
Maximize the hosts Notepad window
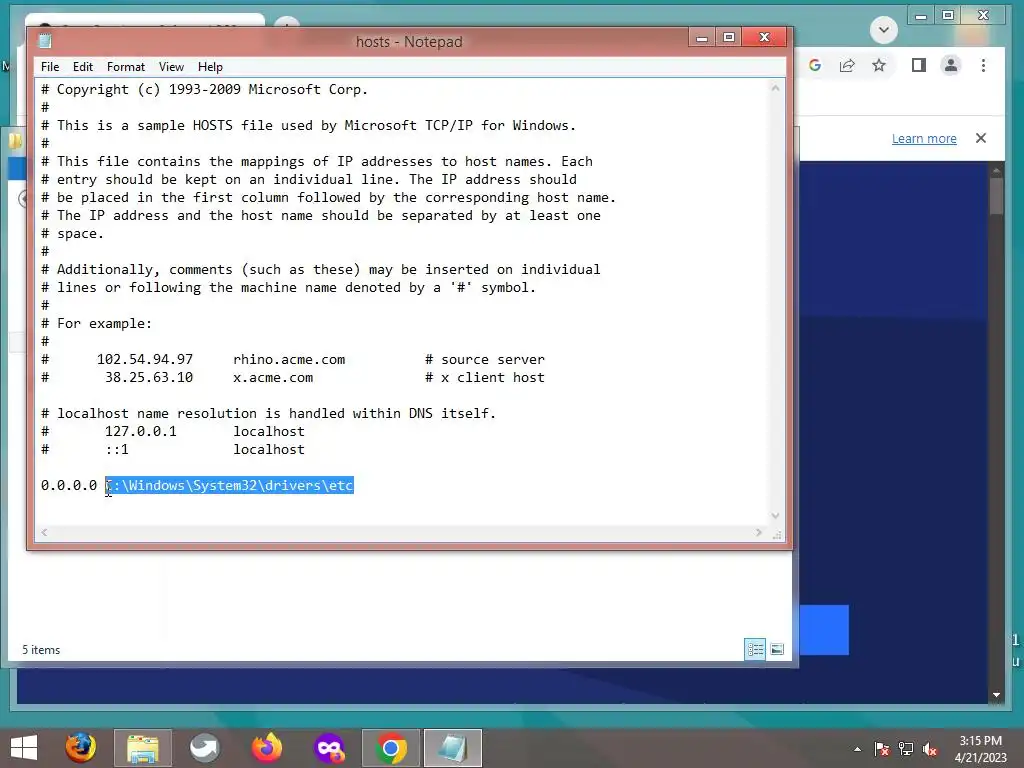pos(729,38)
